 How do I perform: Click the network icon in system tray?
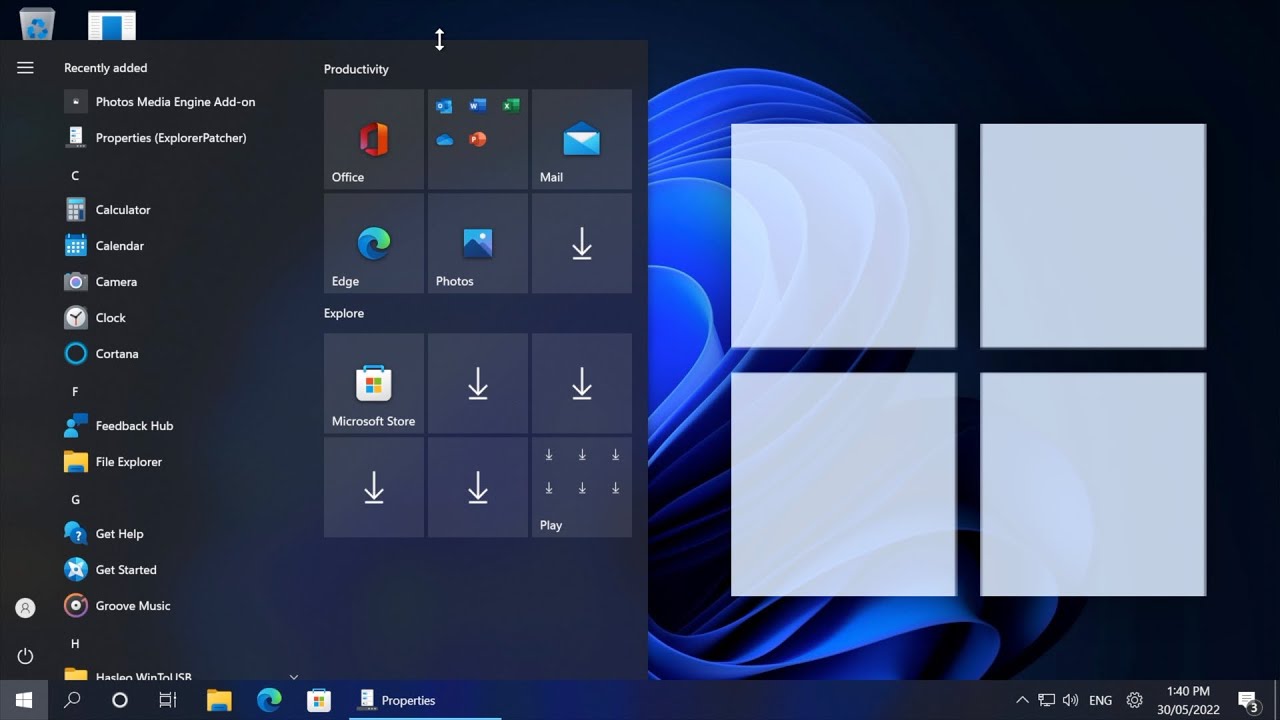(1046, 700)
